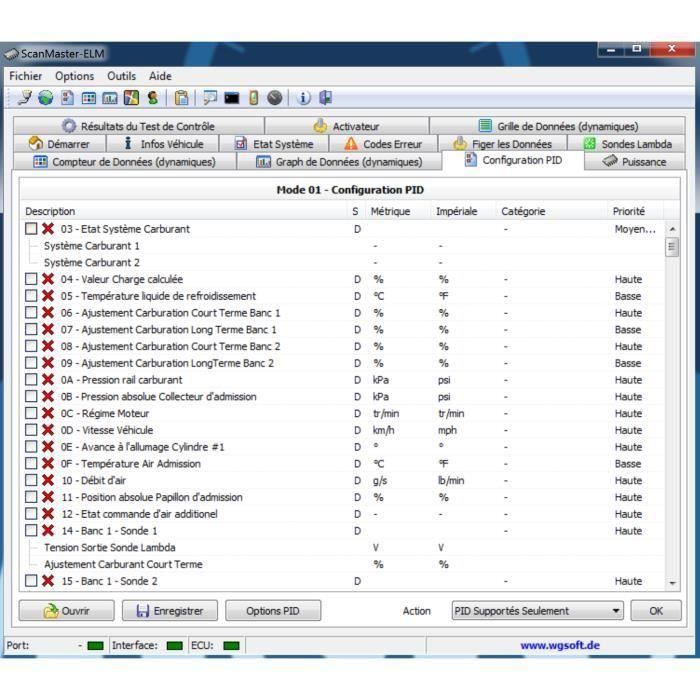Enable the 0D - Vitesse Véhicule checkbox
700x700 pixels.
[31, 430]
